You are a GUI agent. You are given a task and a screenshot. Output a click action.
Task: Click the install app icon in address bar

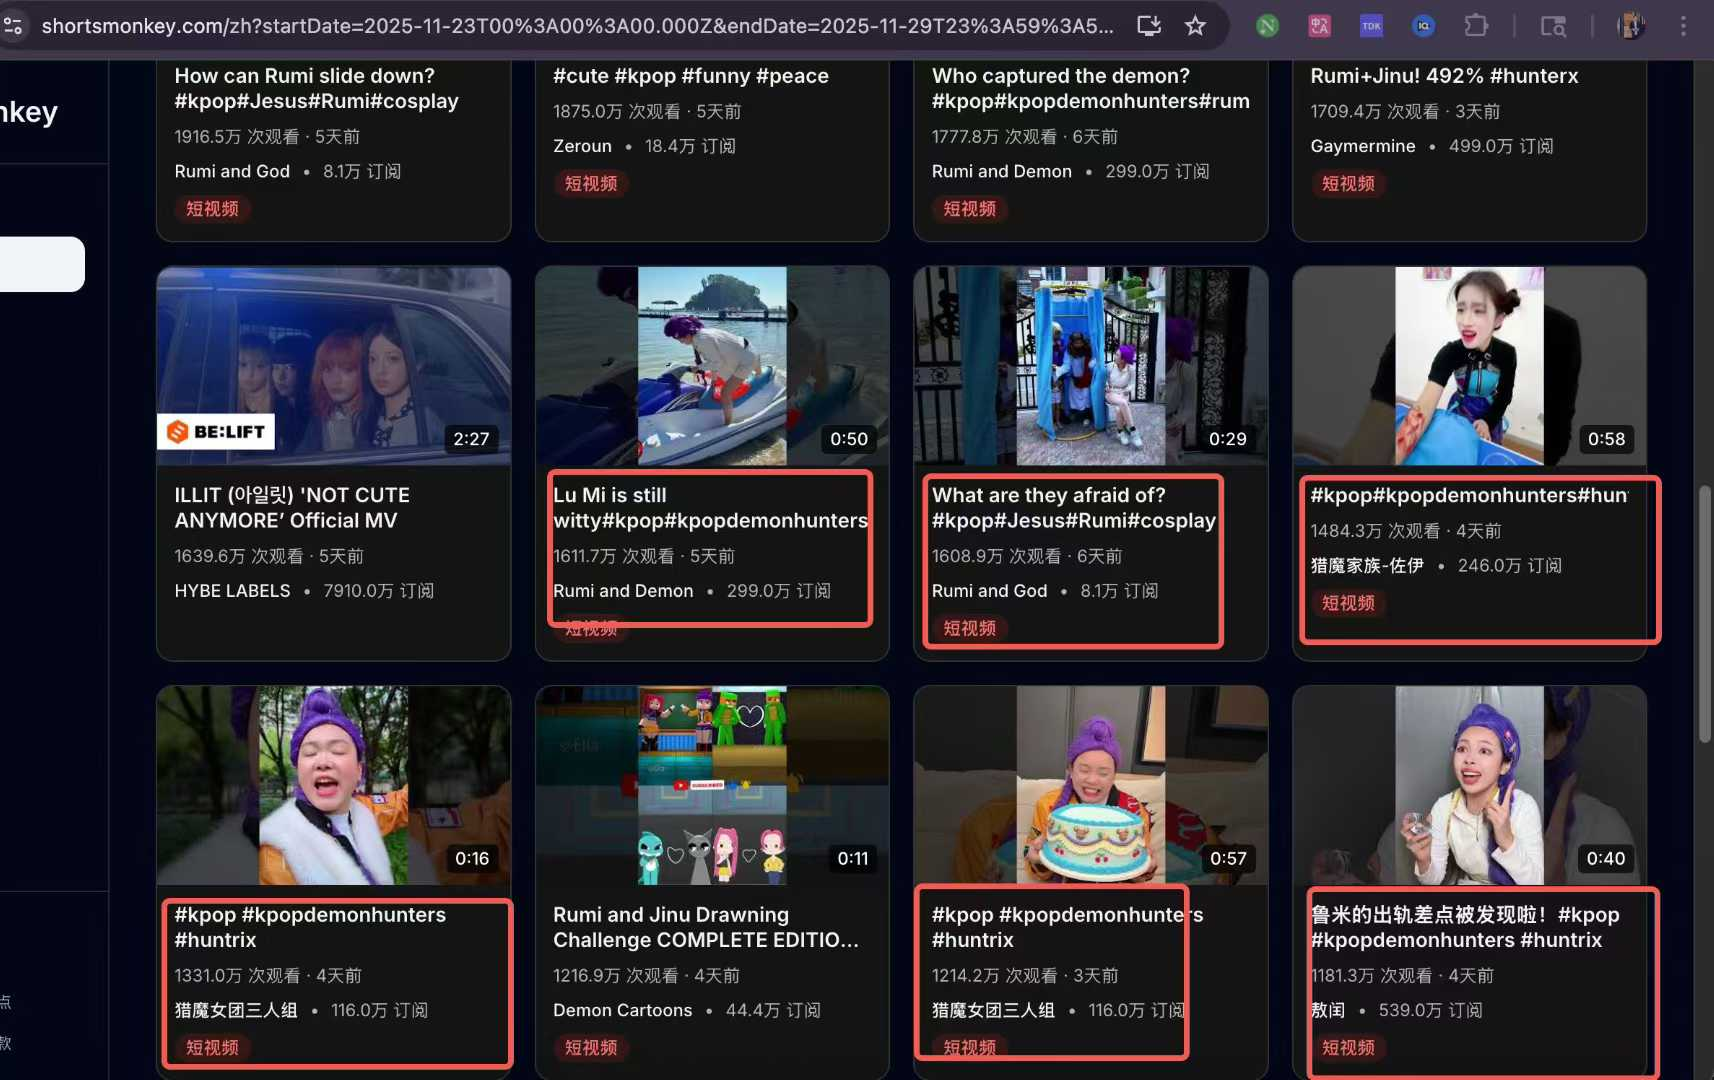point(1149,26)
